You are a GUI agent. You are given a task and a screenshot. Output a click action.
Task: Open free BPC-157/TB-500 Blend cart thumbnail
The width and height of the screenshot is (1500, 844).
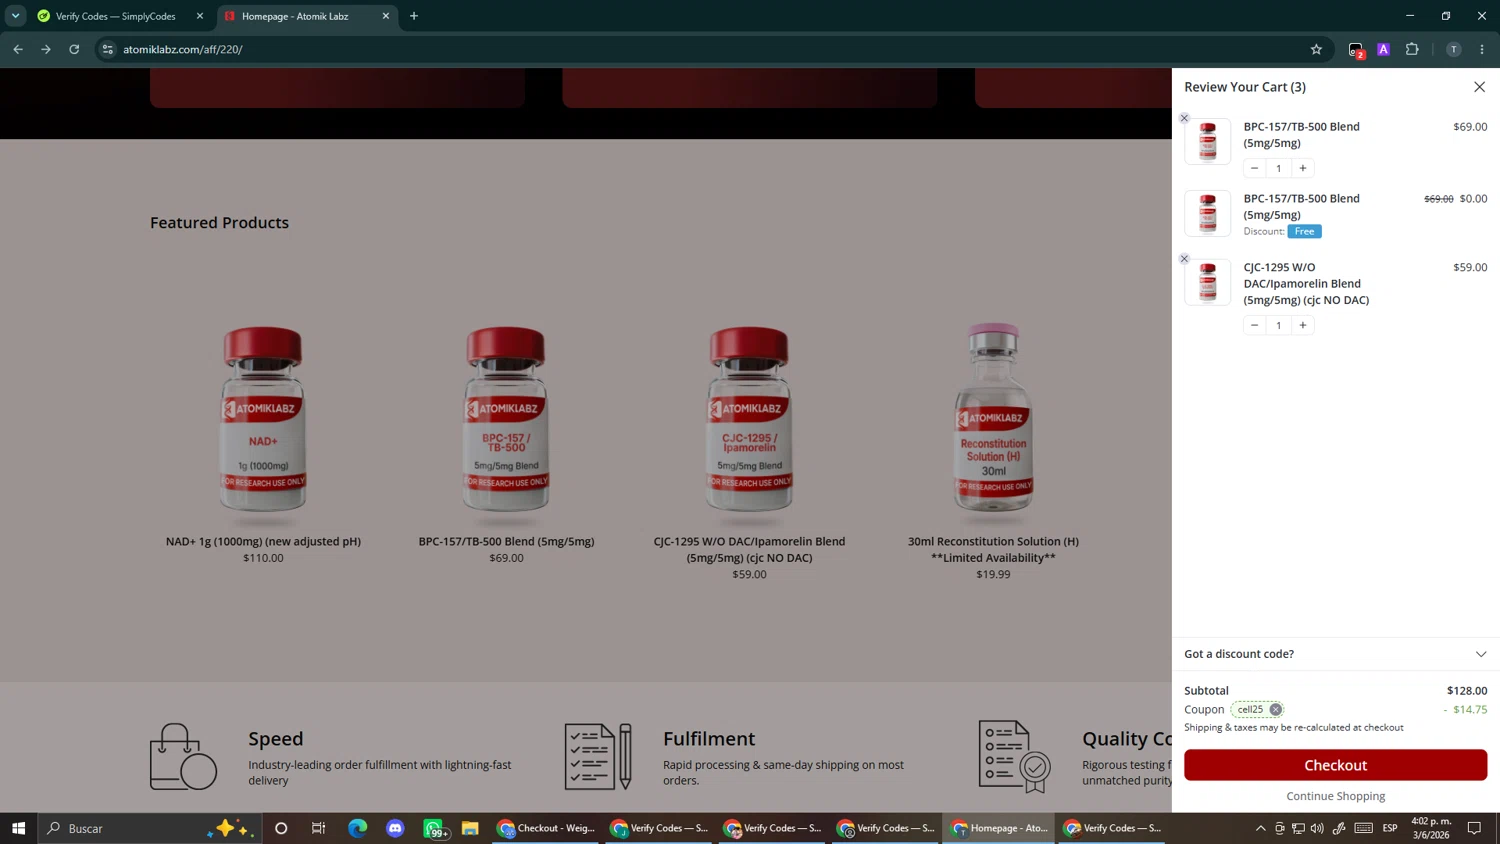pos(1207,213)
